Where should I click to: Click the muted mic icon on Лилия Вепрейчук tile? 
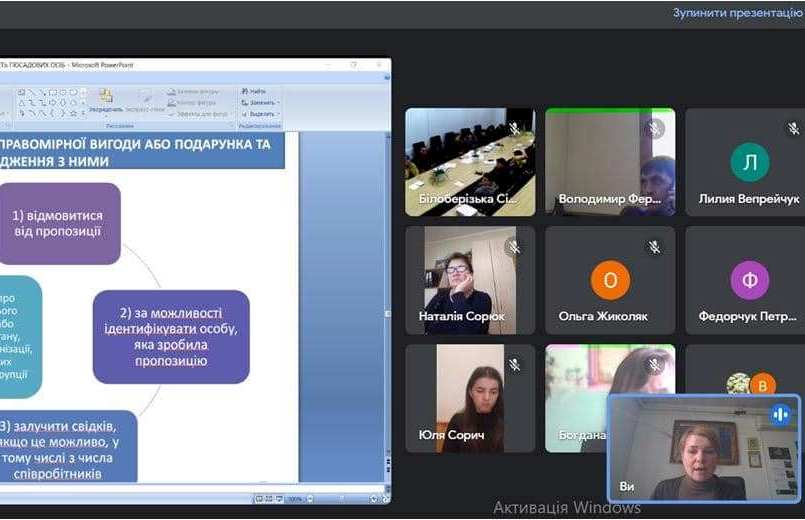[794, 129]
